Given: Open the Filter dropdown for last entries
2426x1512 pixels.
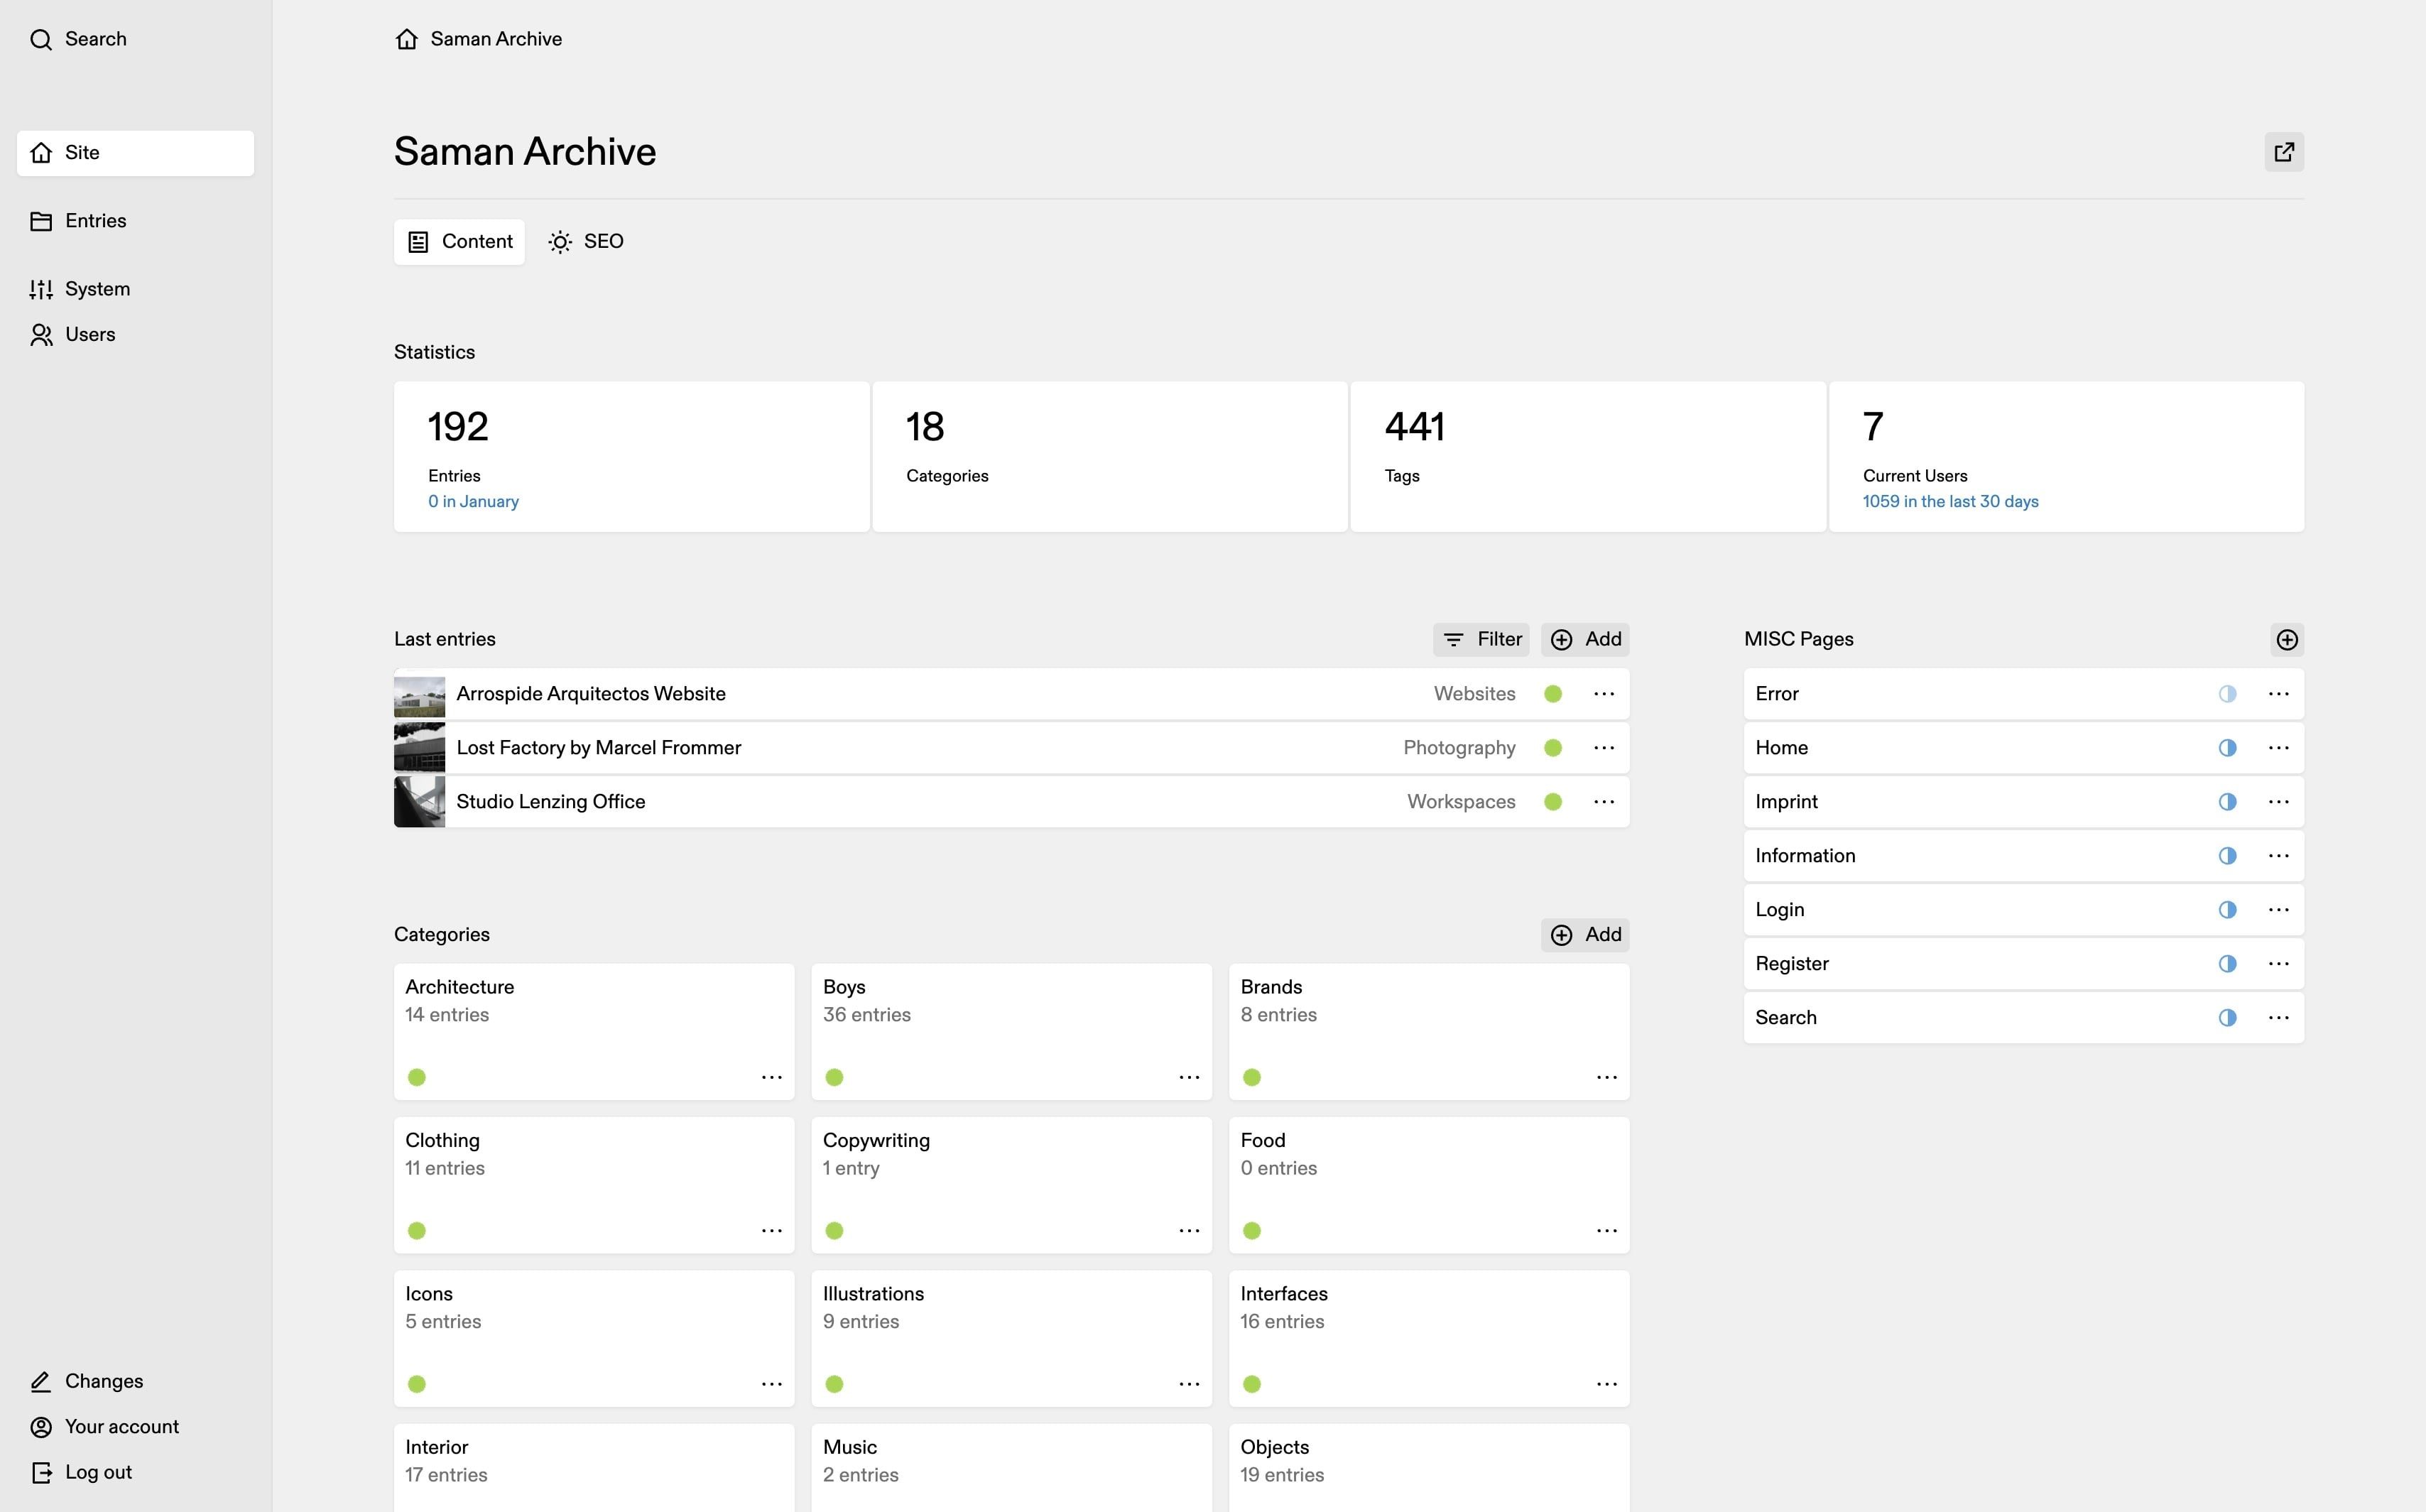Looking at the screenshot, I should click(1481, 640).
